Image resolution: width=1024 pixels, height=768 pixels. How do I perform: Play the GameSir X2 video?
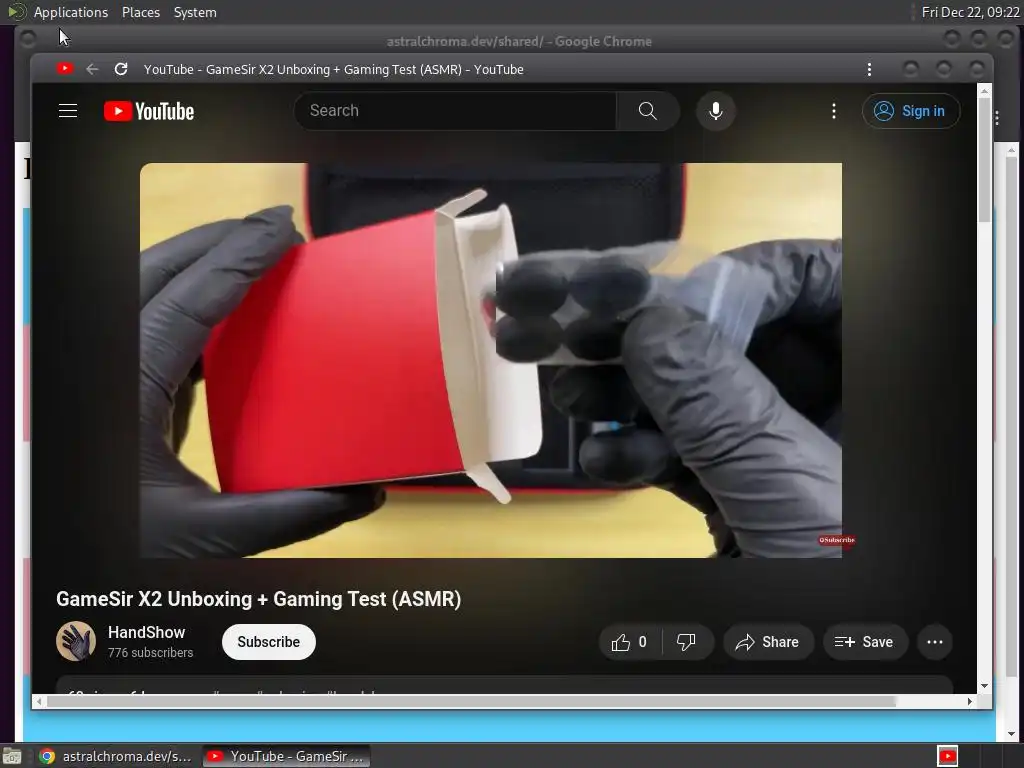[490, 360]
